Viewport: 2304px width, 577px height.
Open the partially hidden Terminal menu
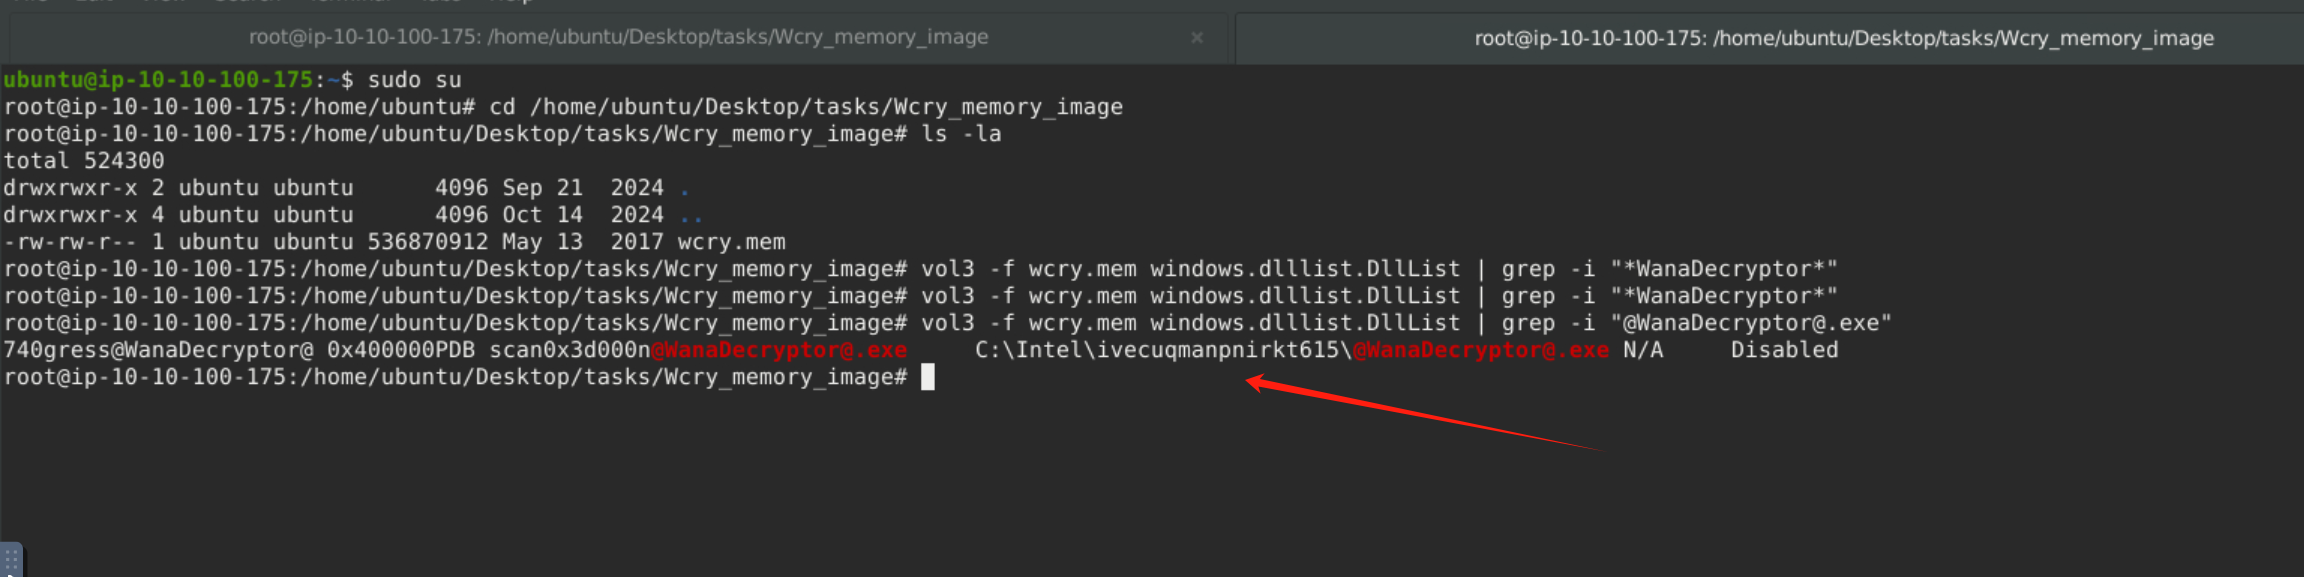click(x=348, y=2)
